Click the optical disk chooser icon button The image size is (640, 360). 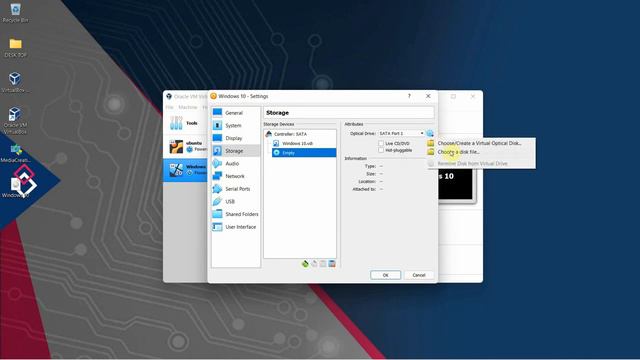pos(430,133)
